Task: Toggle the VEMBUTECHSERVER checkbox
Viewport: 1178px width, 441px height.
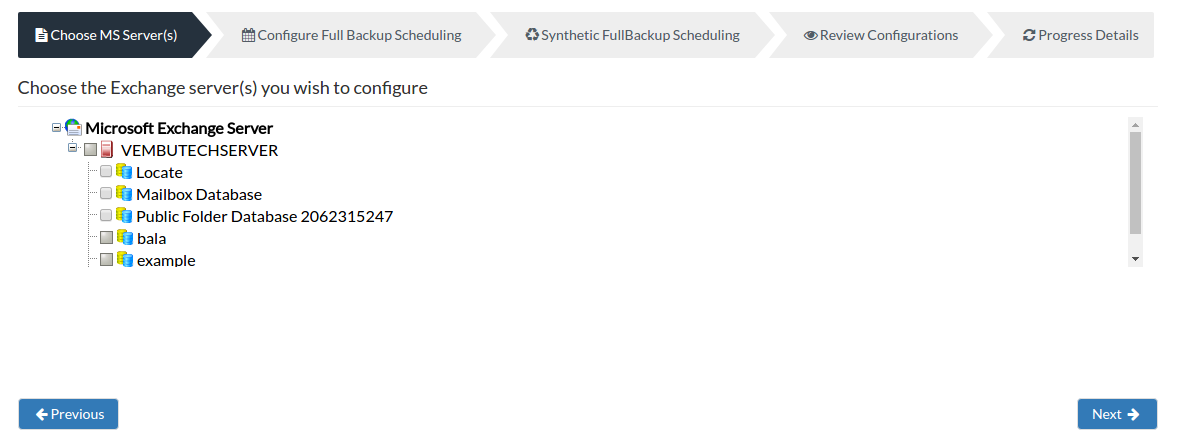Action: 90,150
